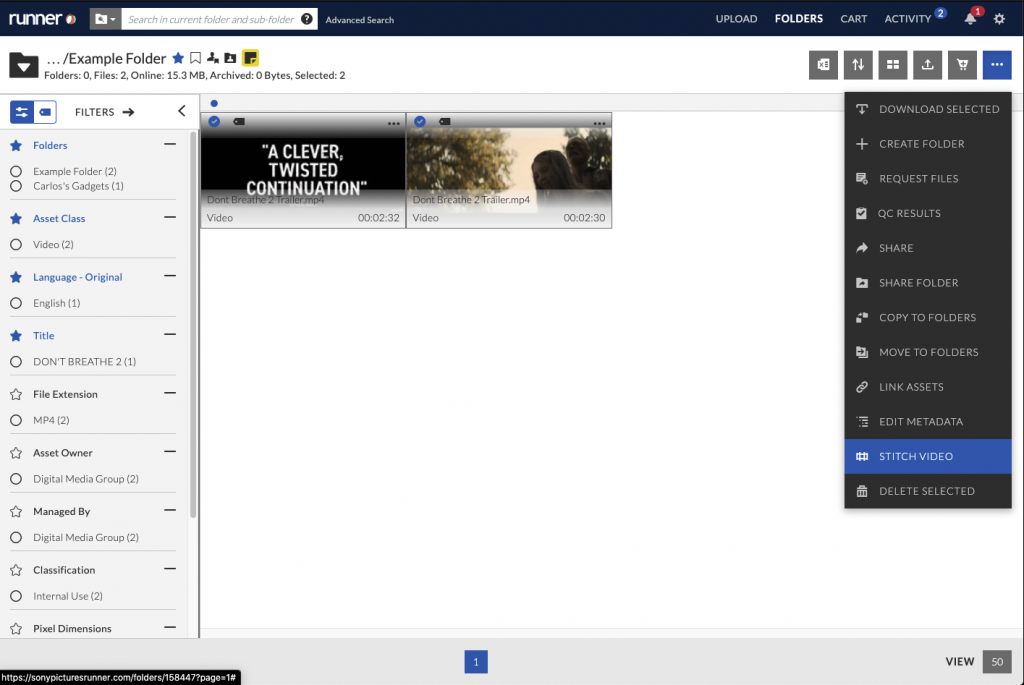
Task: Open the settings gear
Action: point(999,19)
